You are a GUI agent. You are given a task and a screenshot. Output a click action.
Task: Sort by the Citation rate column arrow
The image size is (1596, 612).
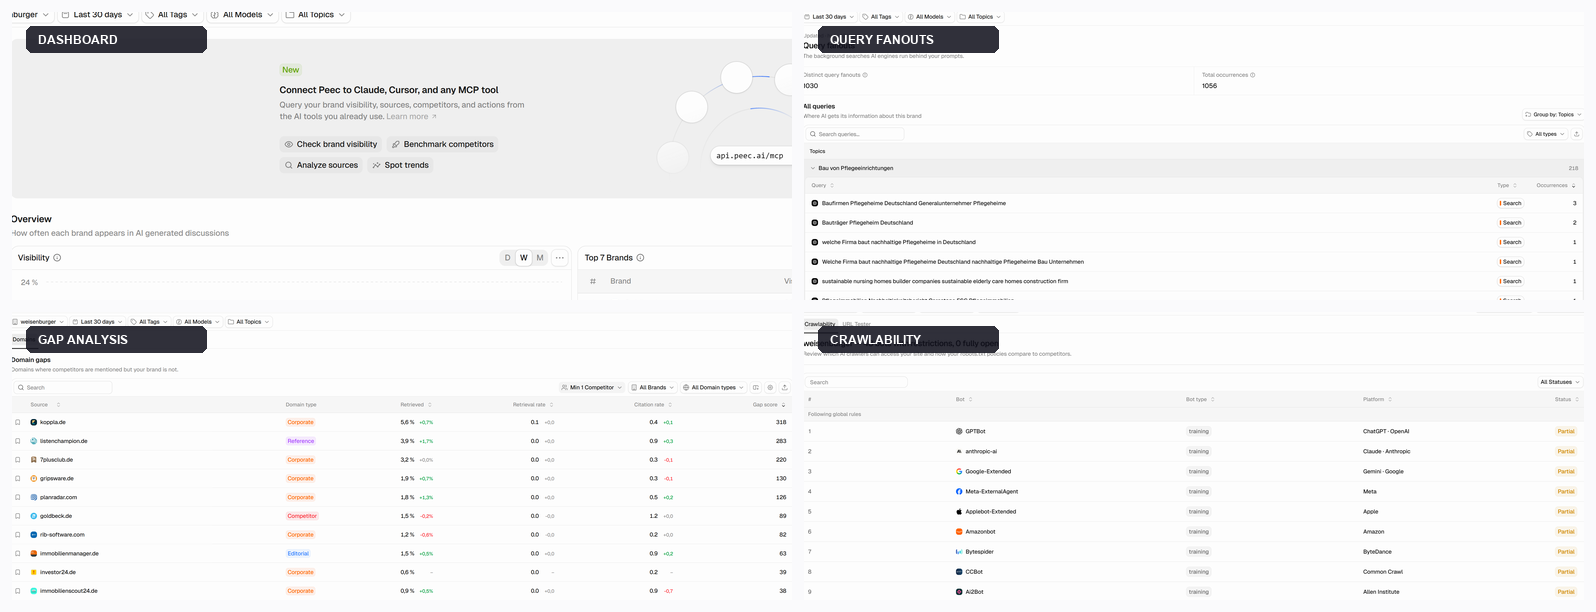tap(670, 405)
